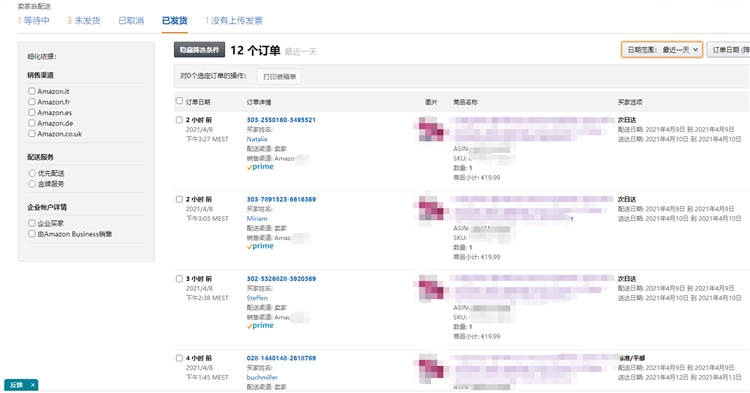
Task: Check the Amazon.co.uk filter
Action: point(32,134)
